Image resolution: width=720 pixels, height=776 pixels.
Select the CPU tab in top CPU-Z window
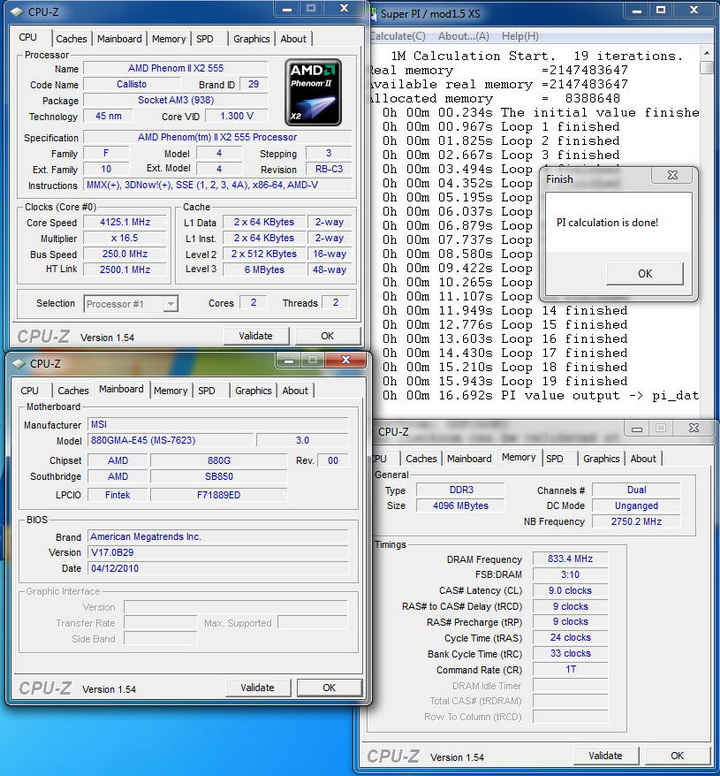[28, 38]
